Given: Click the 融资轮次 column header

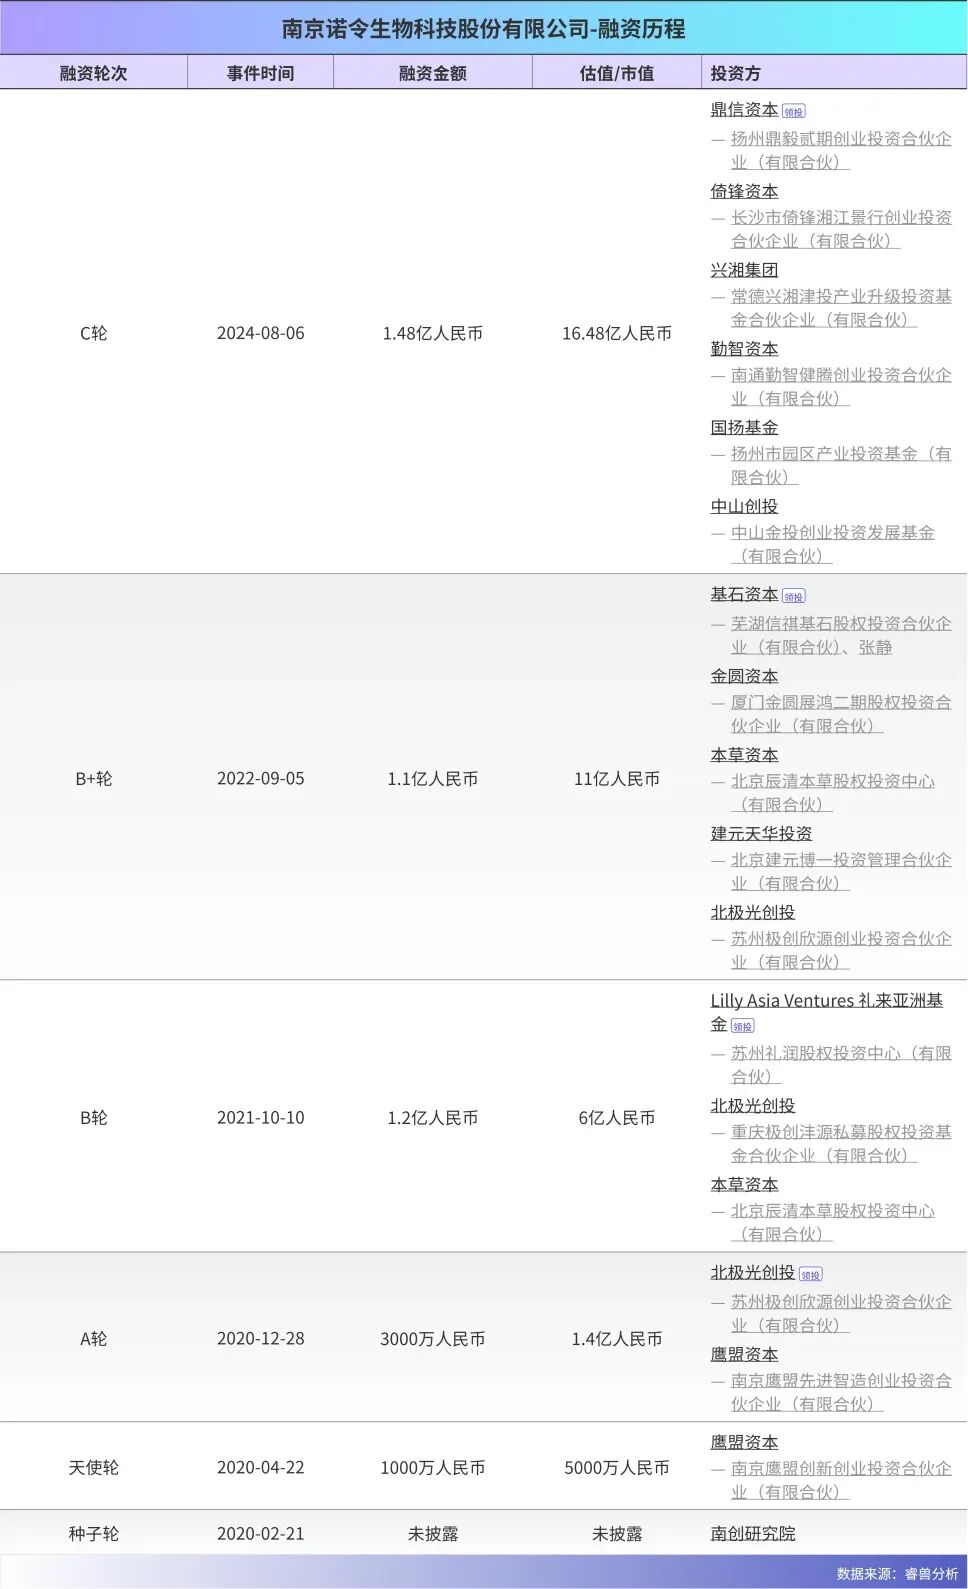Looking at the screenshot, I should coord(93,73).
